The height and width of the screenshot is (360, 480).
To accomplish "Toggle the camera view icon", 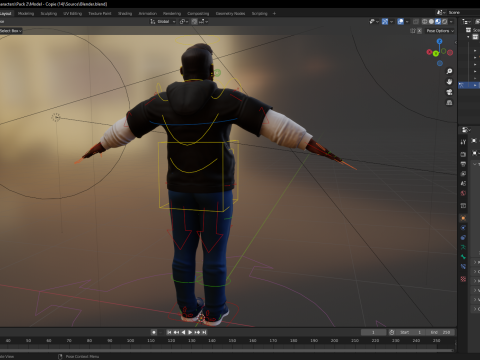I will click(x=449, y=92).
